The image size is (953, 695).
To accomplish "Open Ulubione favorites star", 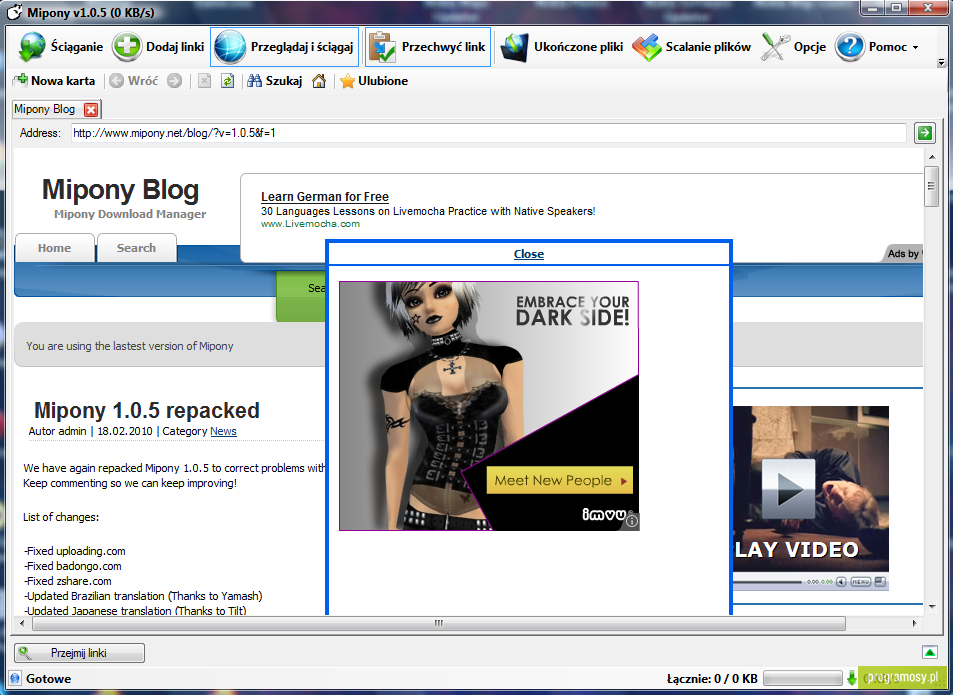I will click(374, 81).
